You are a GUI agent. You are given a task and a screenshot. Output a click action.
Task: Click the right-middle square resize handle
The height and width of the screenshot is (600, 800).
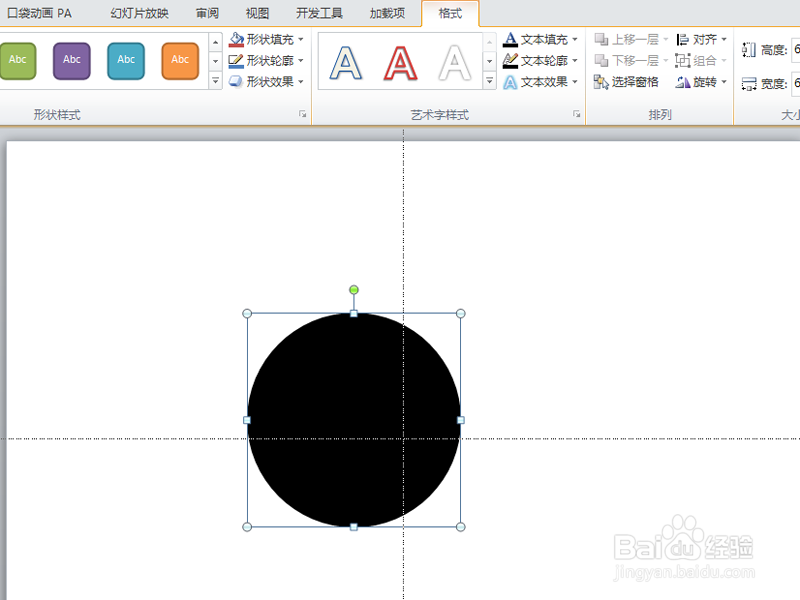click(x=461, y=420)
